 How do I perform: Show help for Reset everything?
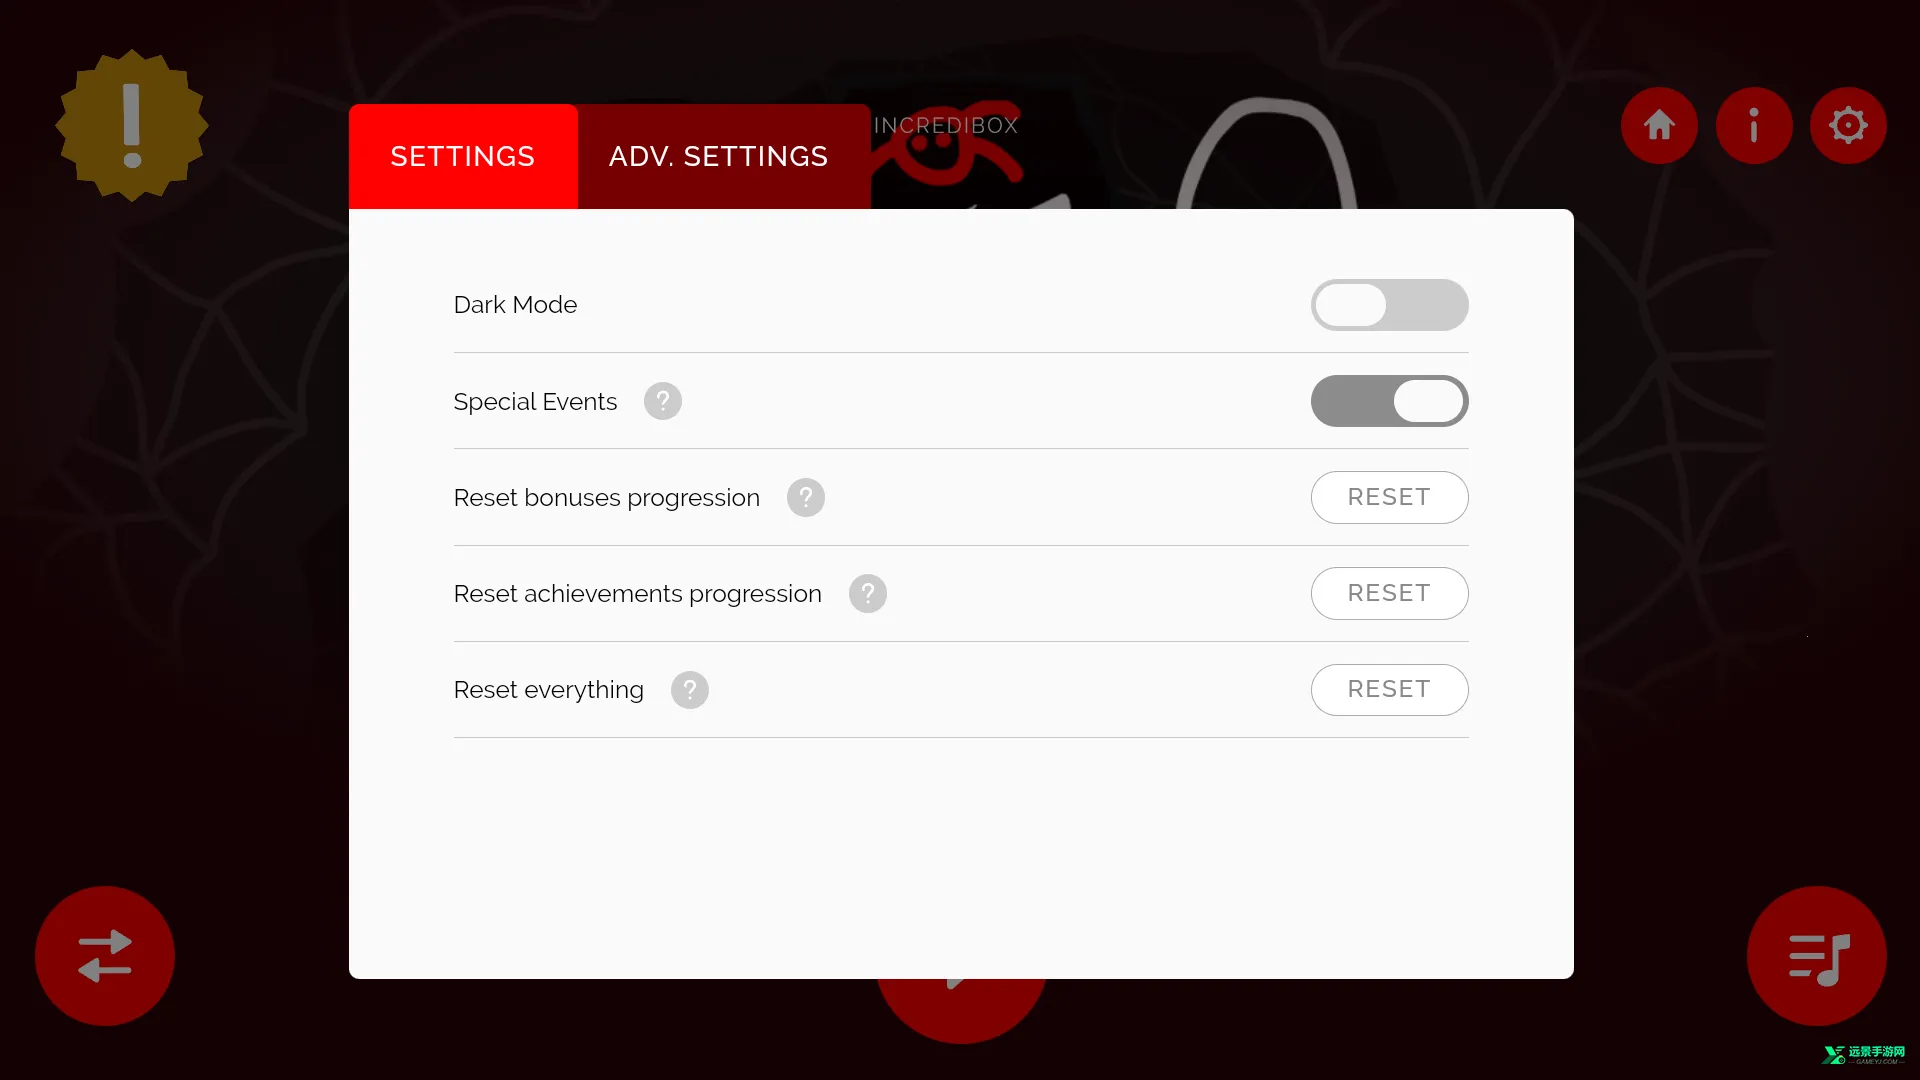point(690,690)
